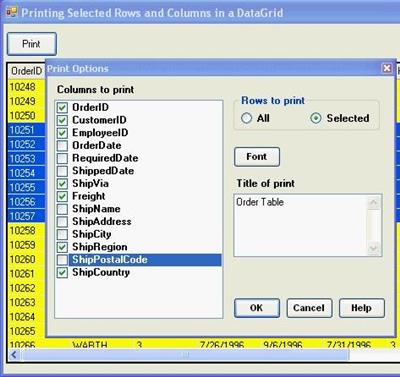Click the grid's horizontal scroll left arrow
This screenshot has height=377, width=400.
14,355
